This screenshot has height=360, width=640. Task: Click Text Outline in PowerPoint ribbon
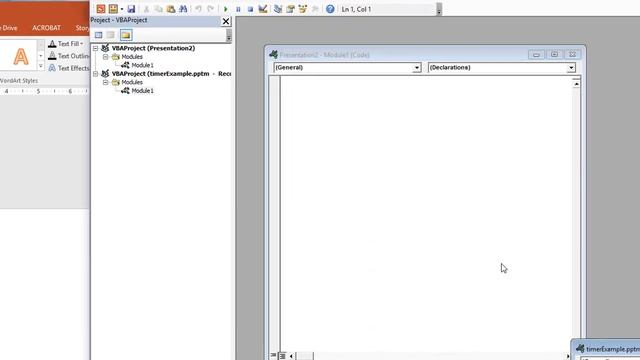click(68, 56)
